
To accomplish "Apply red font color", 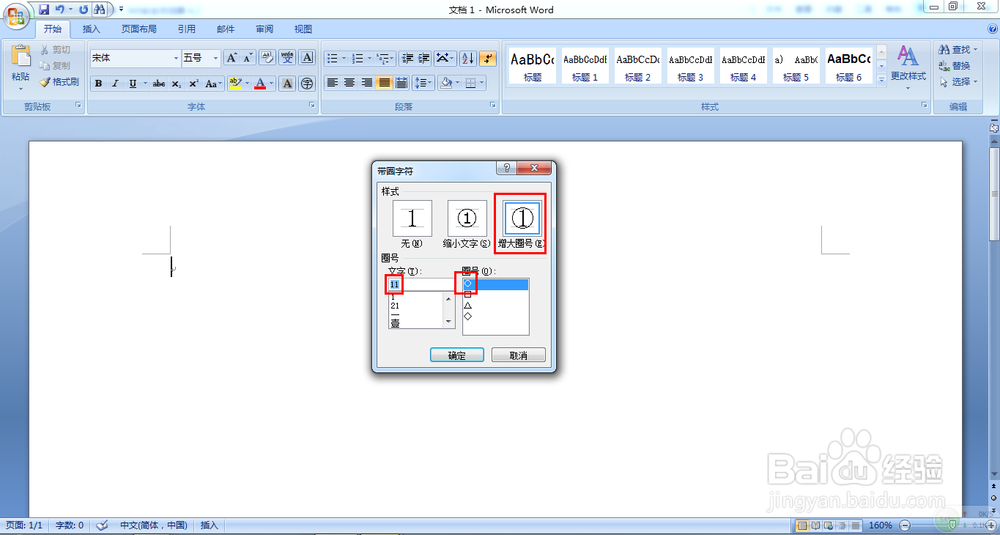I will [x=260, y=84].
